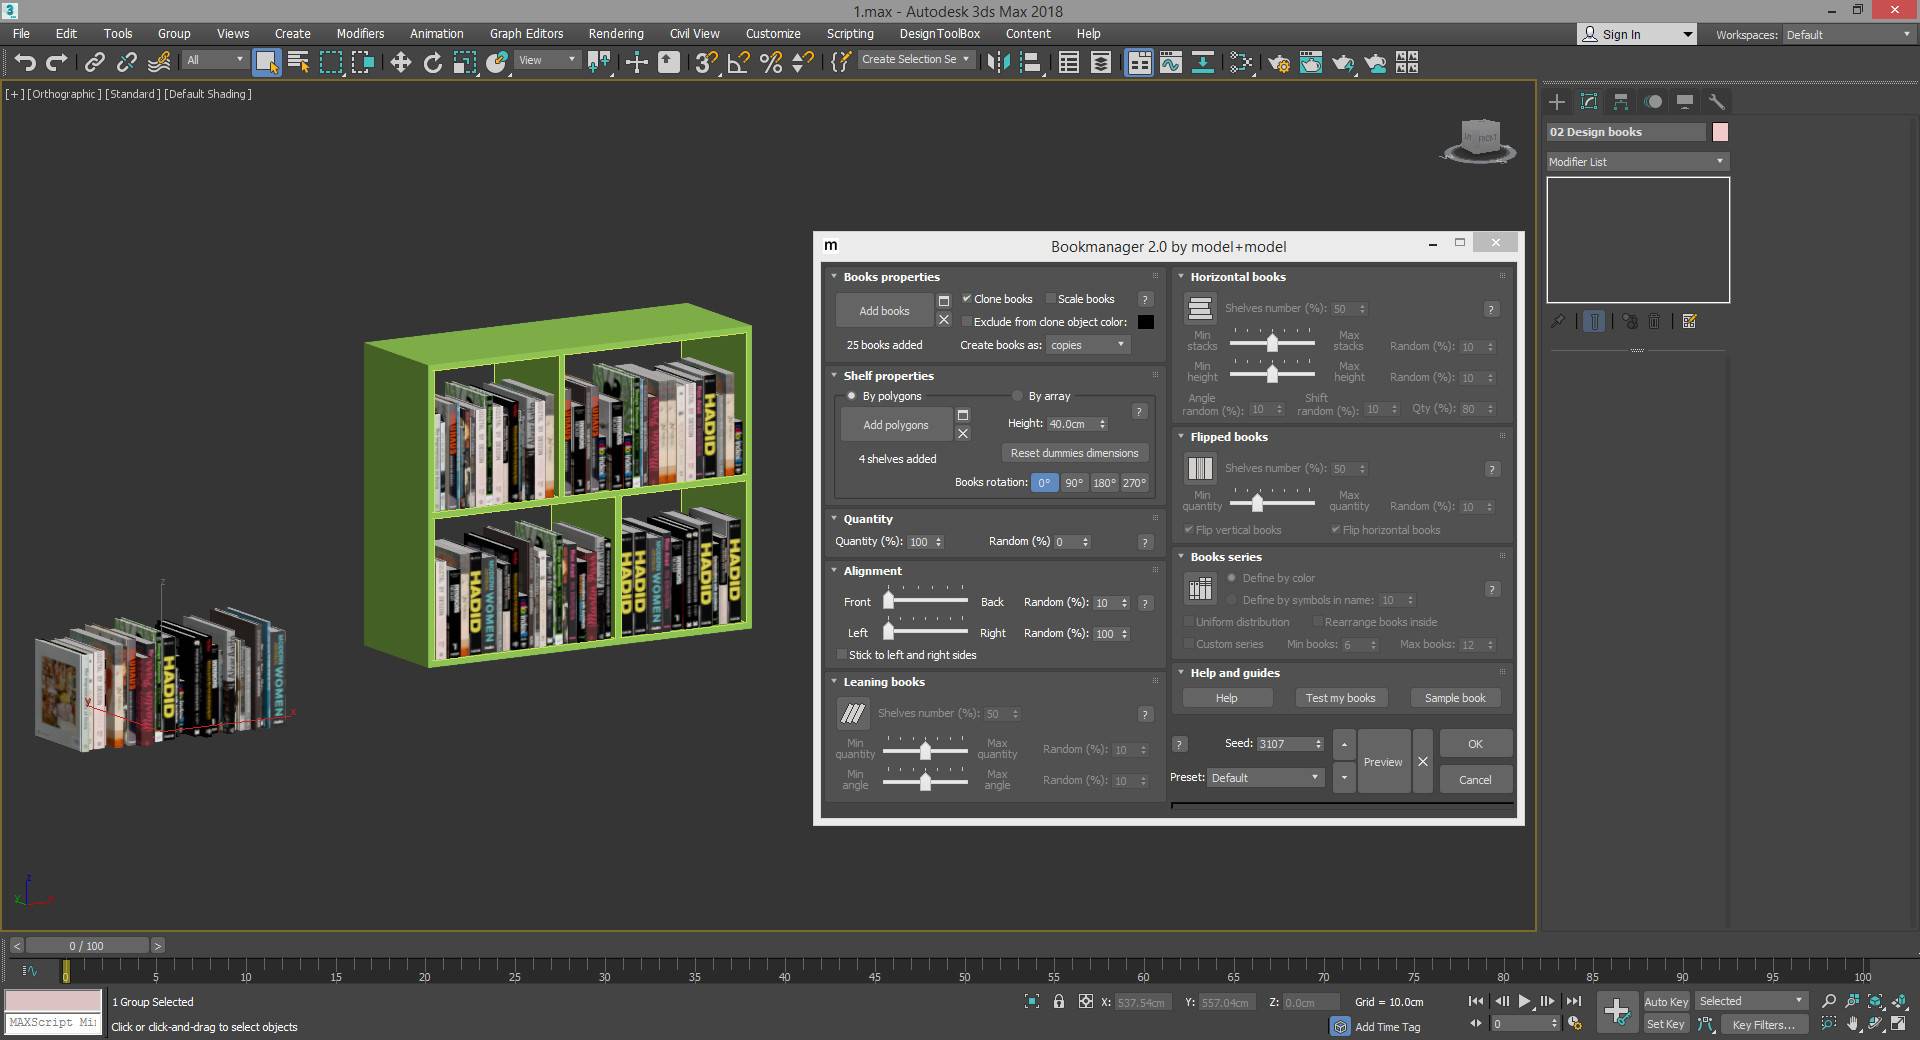Click the Front-Back alignment slider
The width and height of the screenshot is (1920, 1040).
927,602
